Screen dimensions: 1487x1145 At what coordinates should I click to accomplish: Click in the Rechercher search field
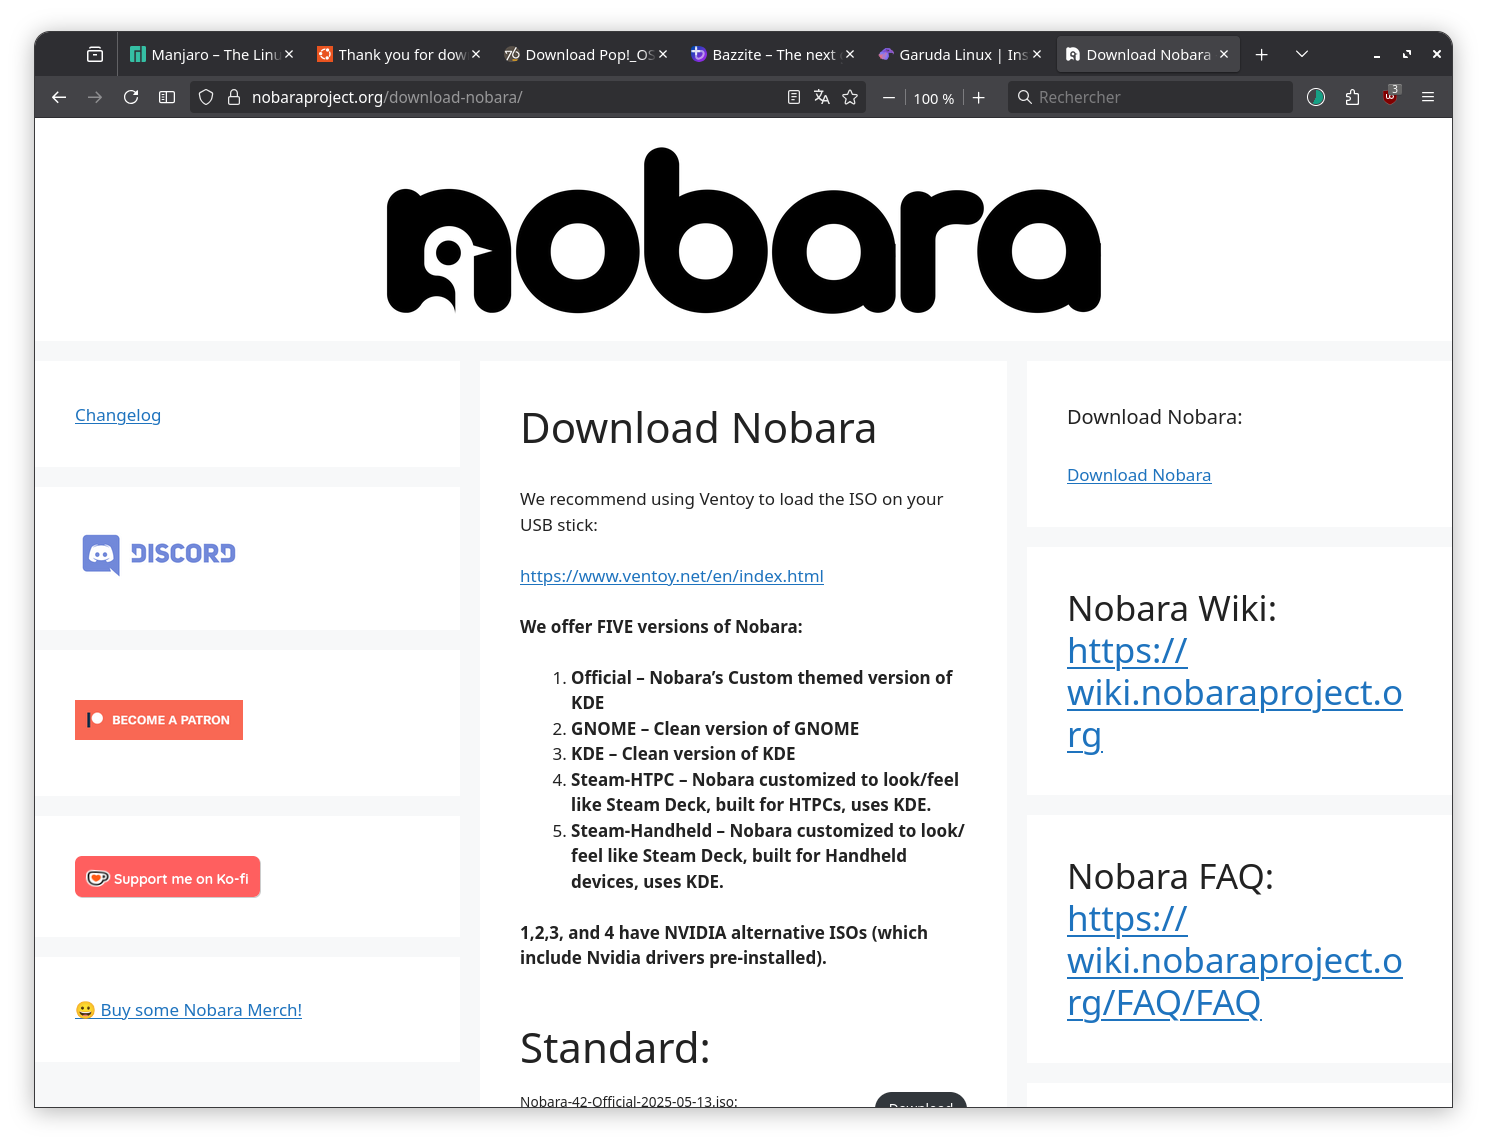1160,97
